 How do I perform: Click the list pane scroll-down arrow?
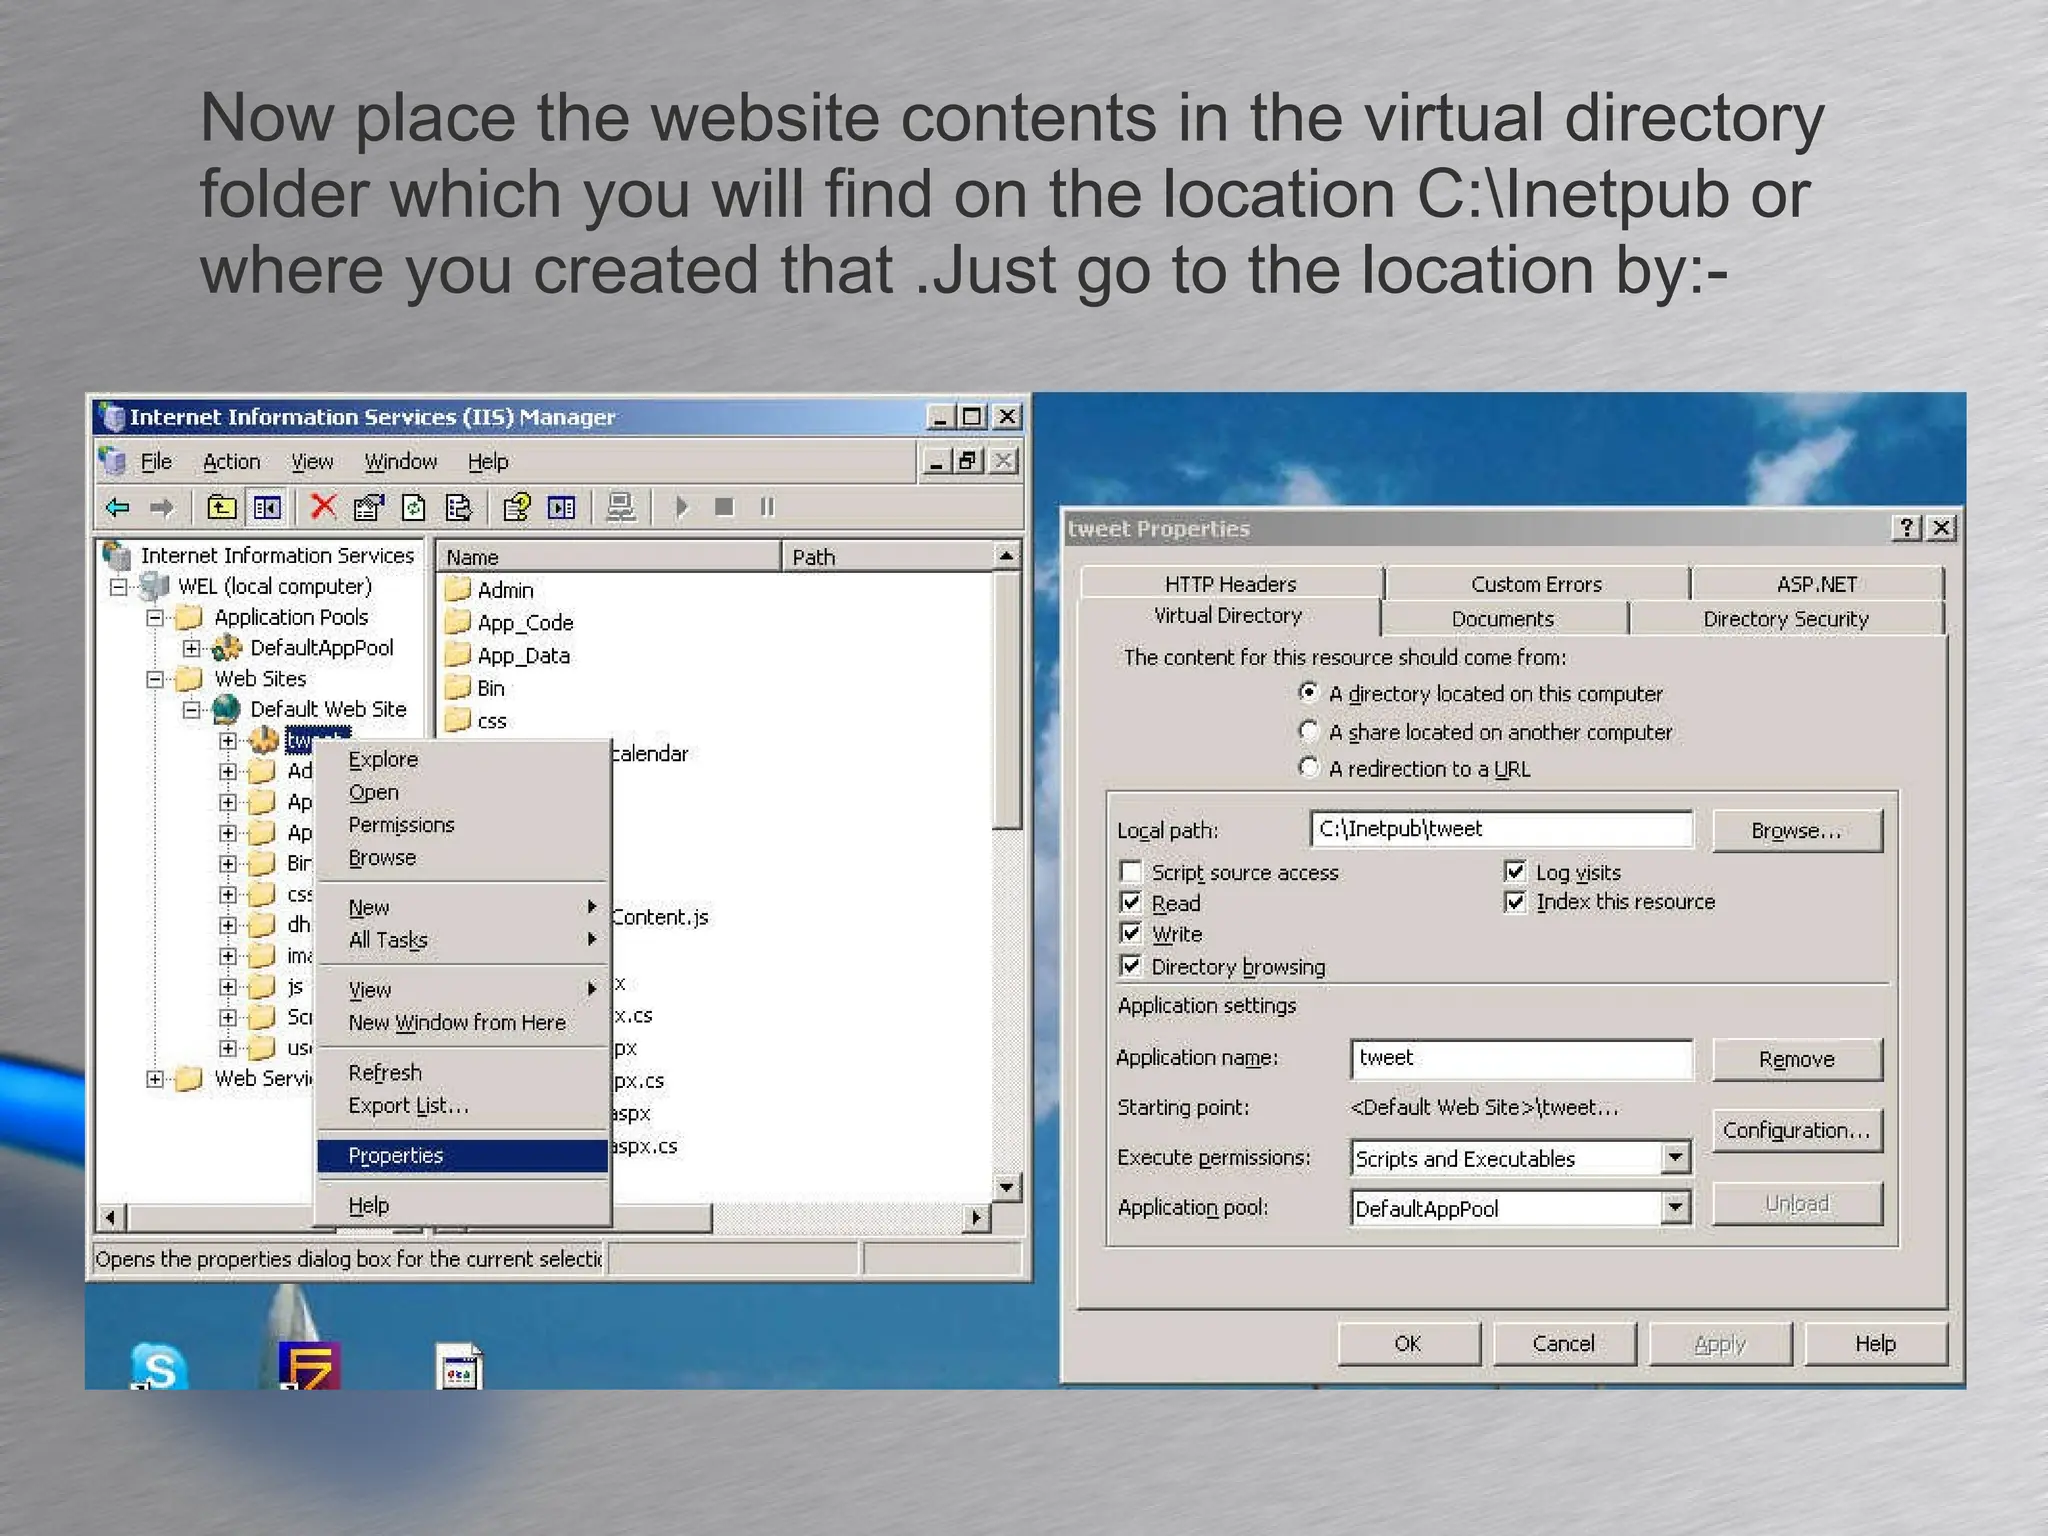1007,1187
